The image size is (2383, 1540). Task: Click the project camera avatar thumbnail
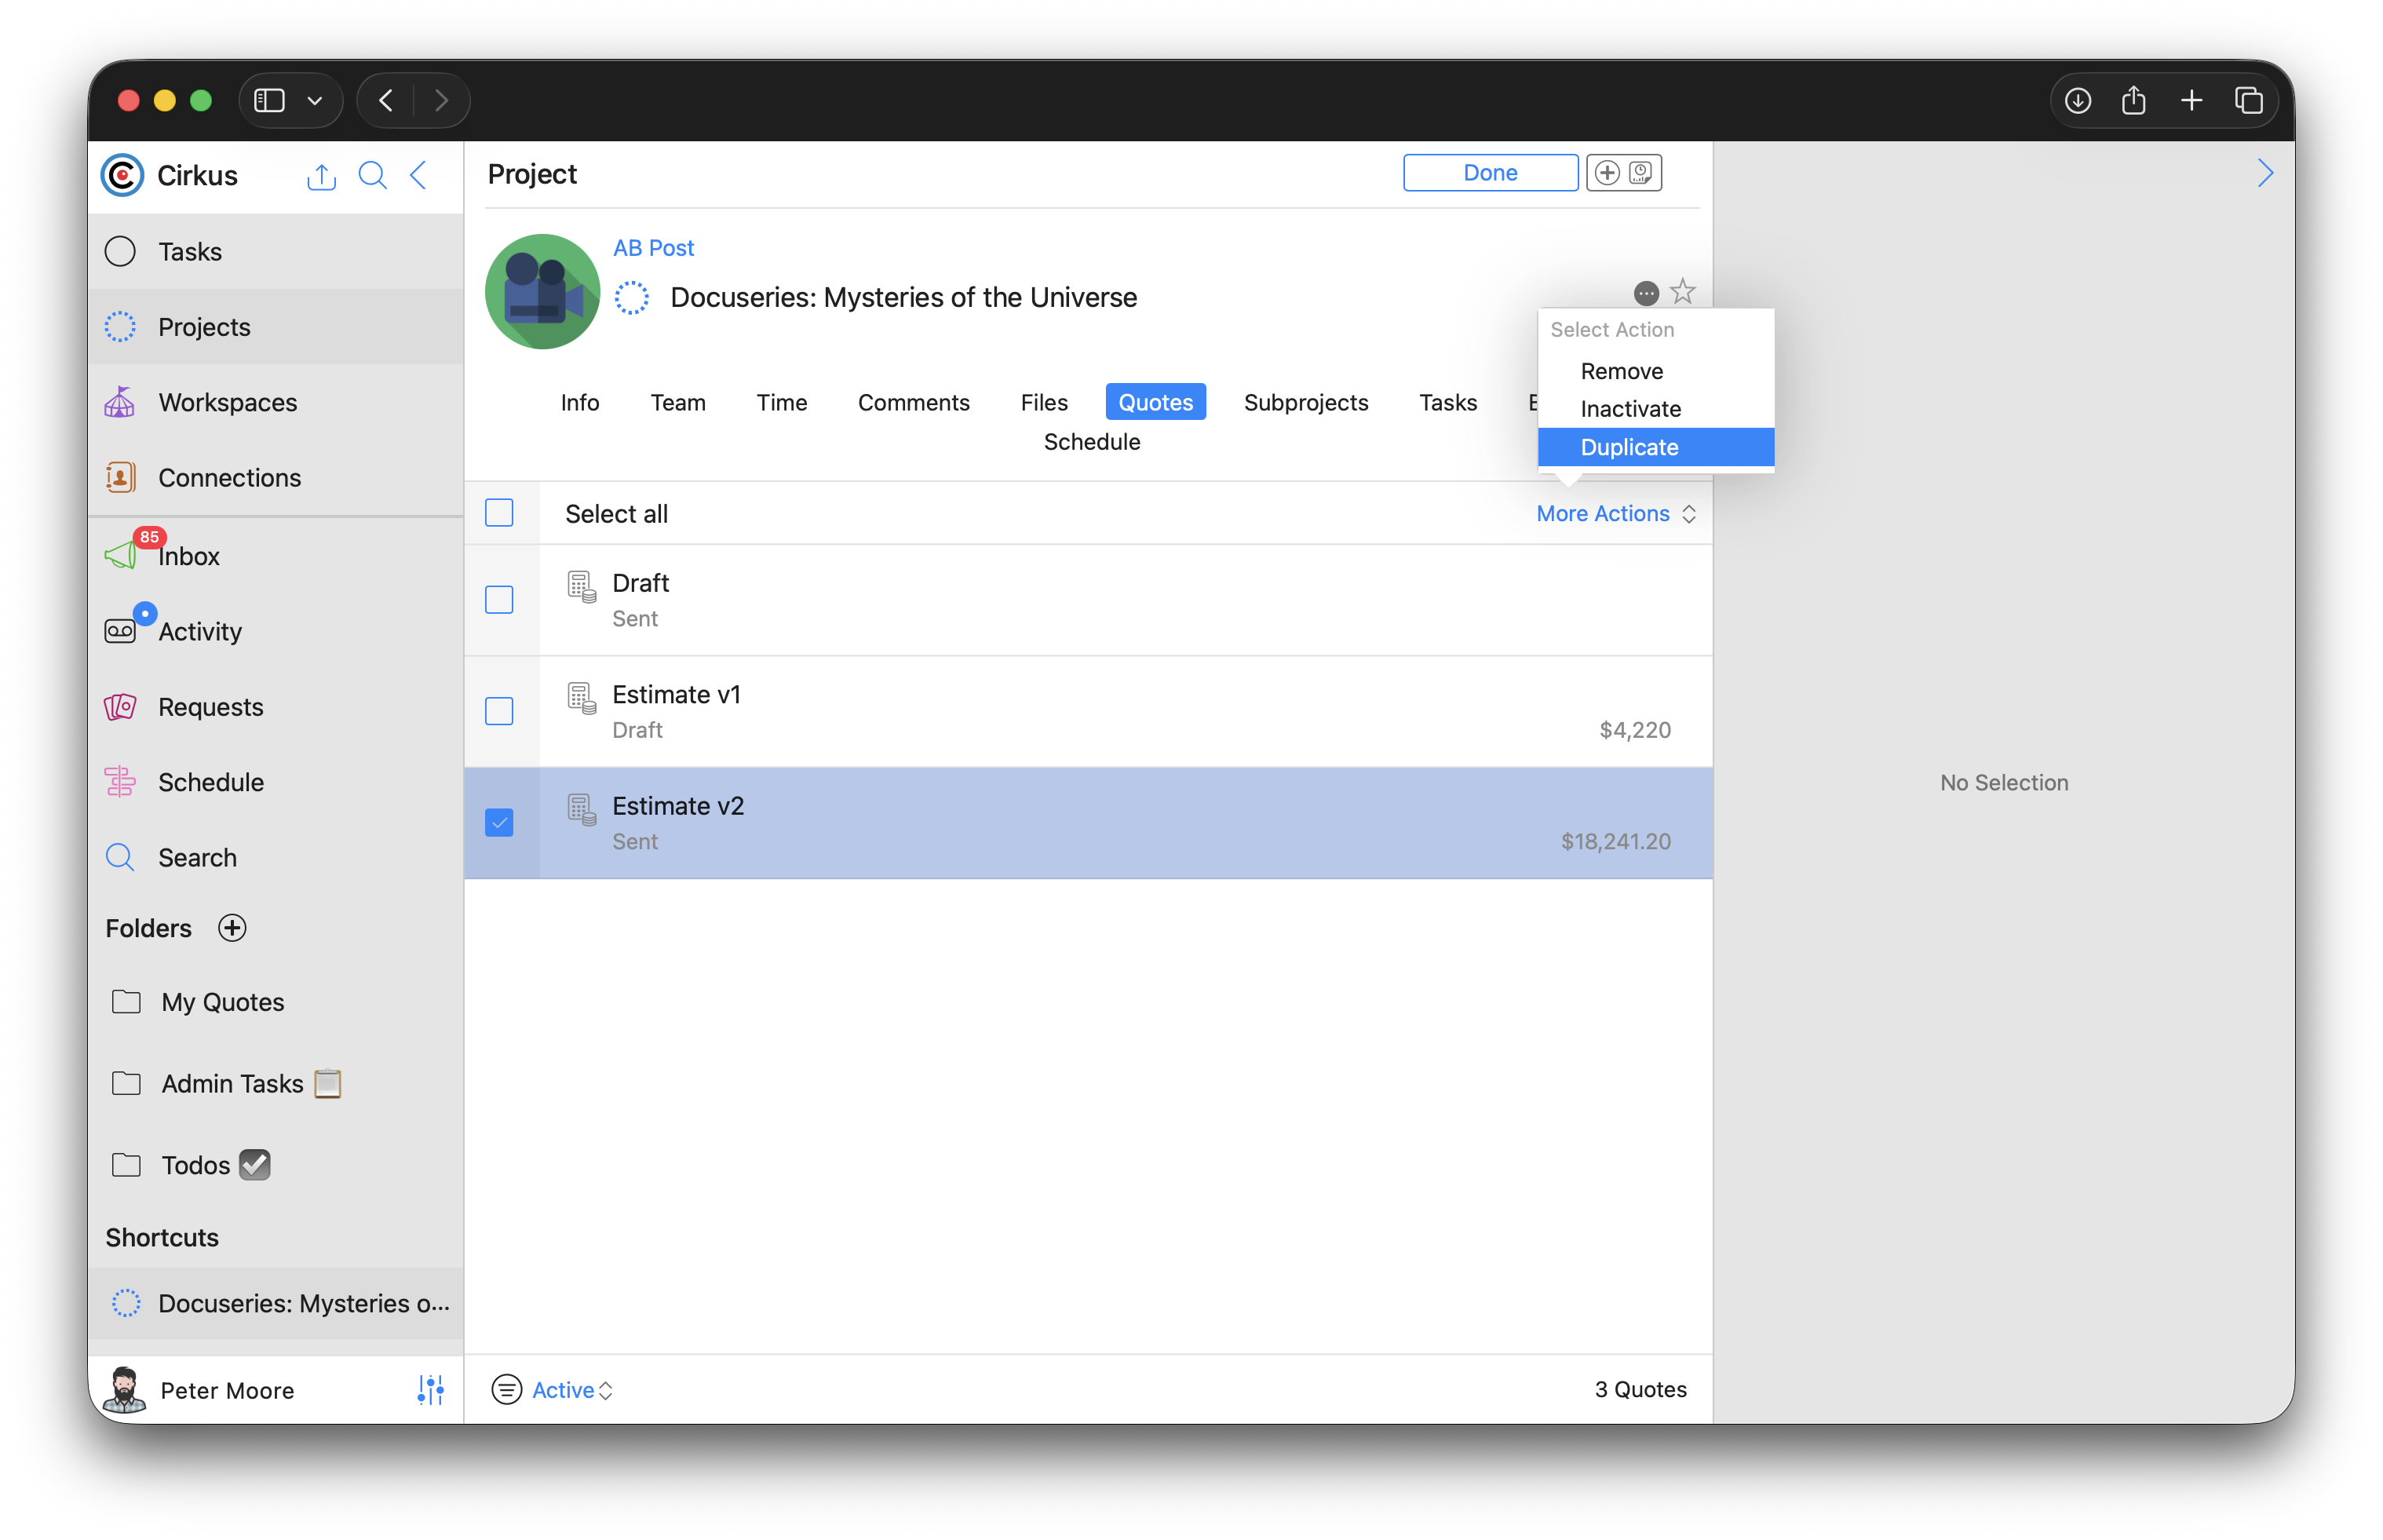tap(542, 292)
